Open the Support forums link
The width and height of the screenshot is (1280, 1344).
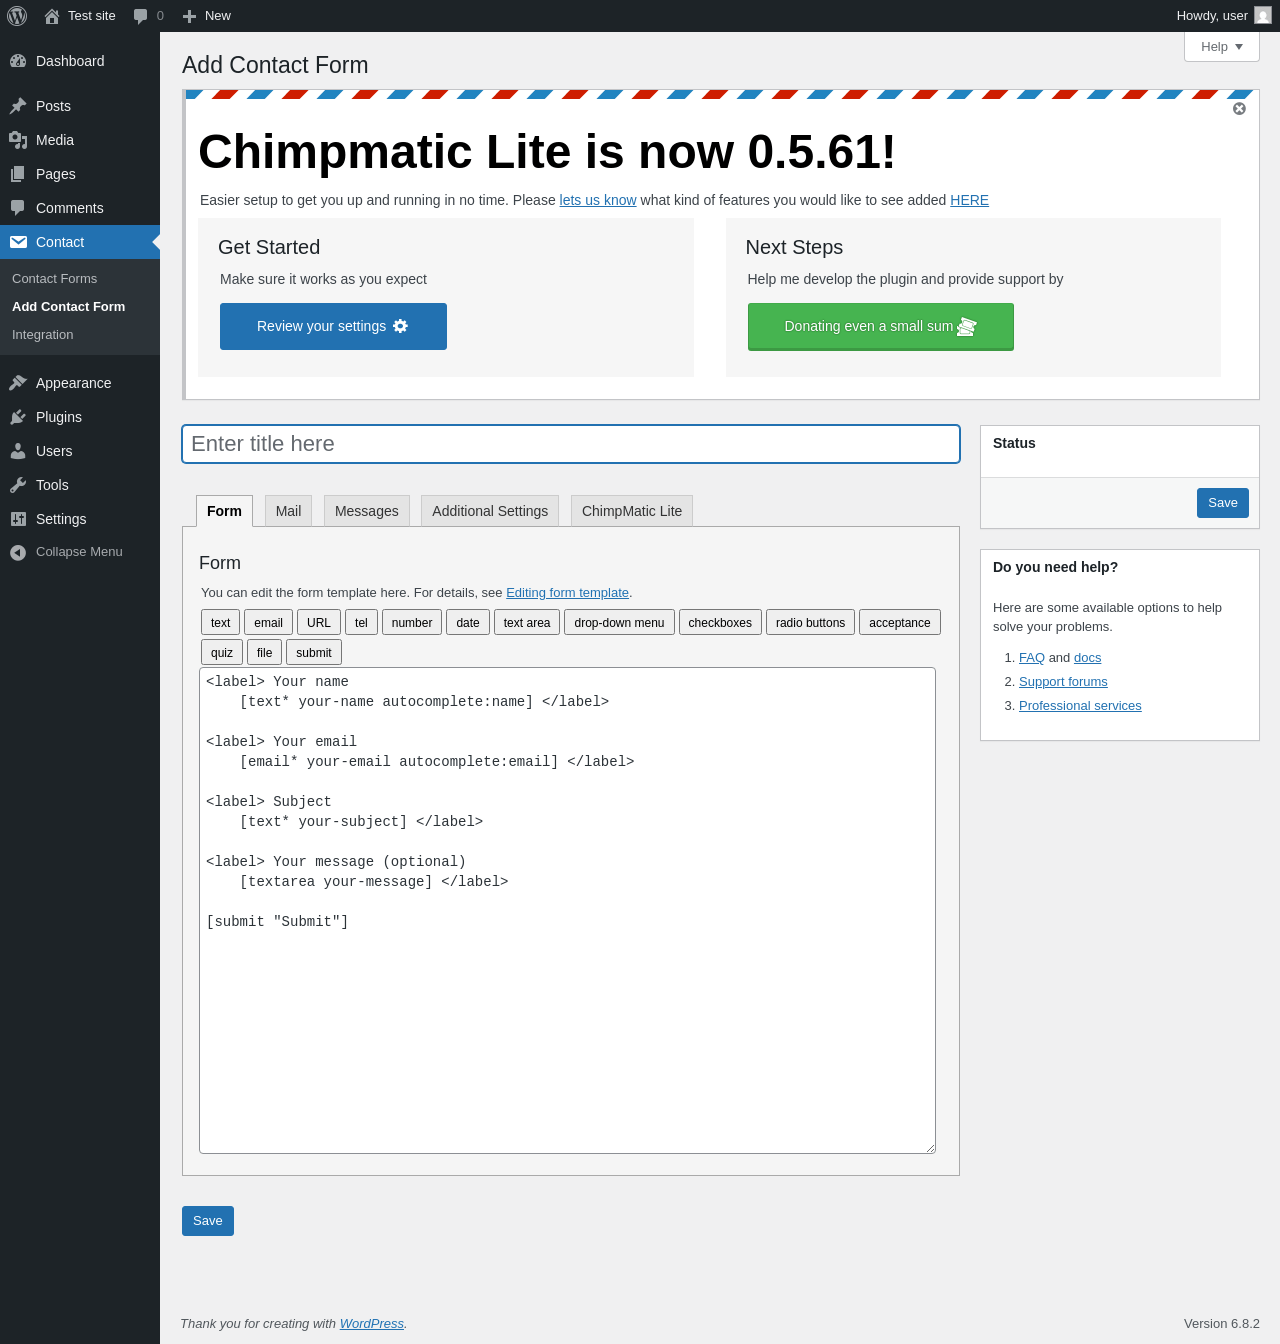click(x=1063, y=682)
